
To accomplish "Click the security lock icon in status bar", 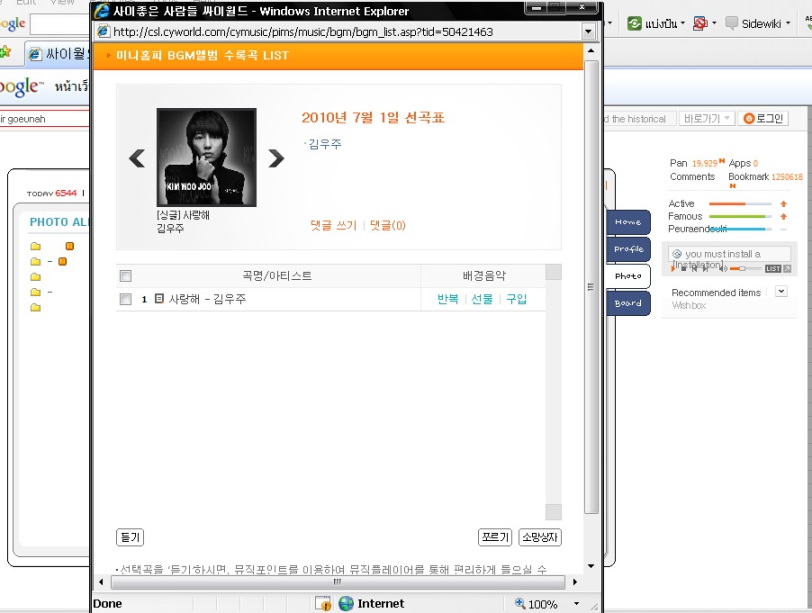I will click(x=324, y=604).
